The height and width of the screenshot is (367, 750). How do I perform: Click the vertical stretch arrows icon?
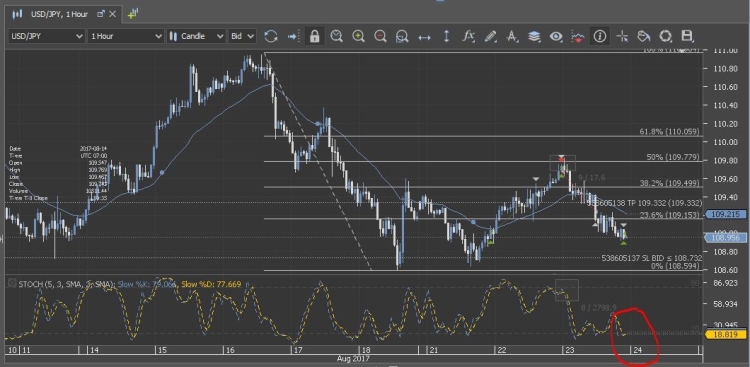446,36
